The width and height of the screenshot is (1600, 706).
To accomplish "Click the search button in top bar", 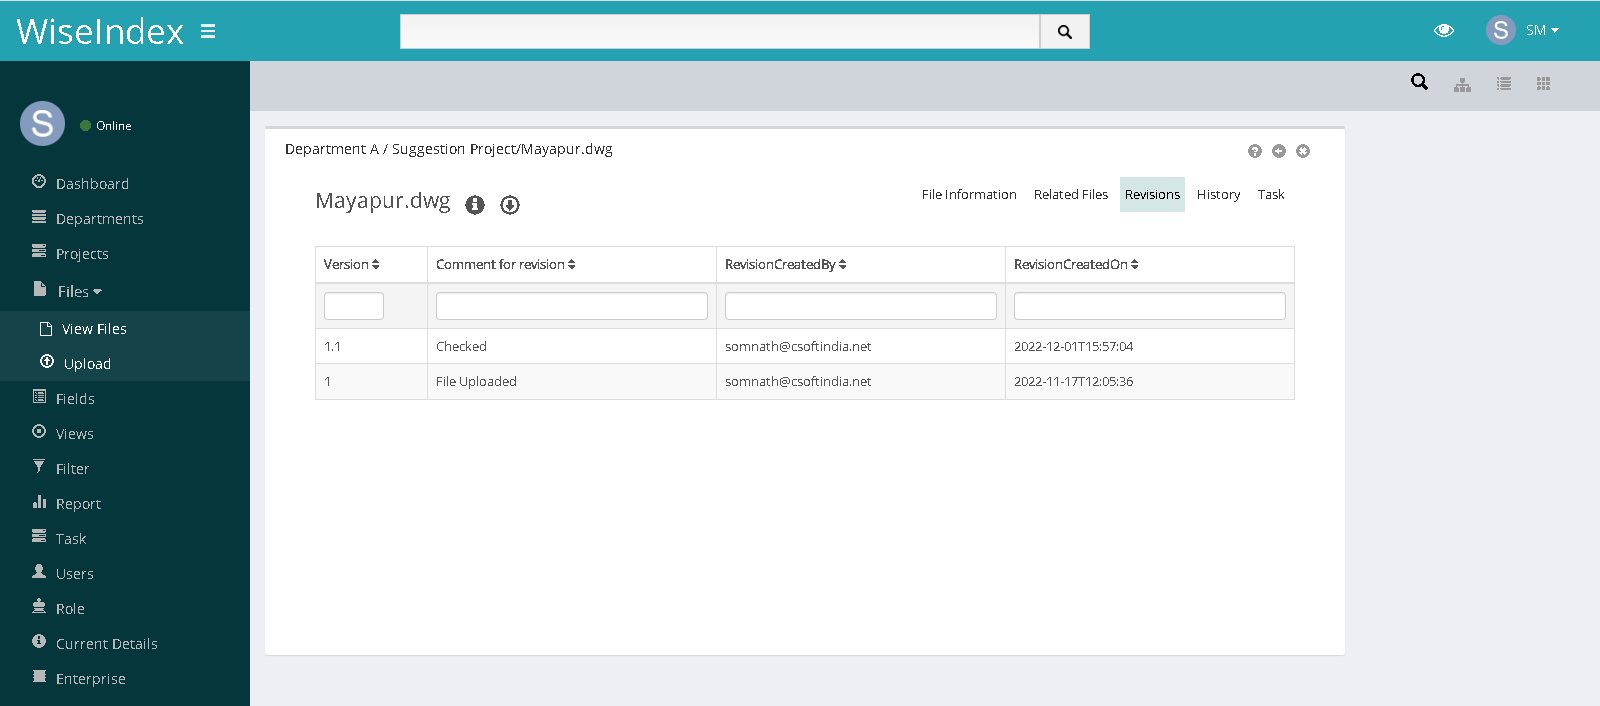I will (x=1064, y=32).
